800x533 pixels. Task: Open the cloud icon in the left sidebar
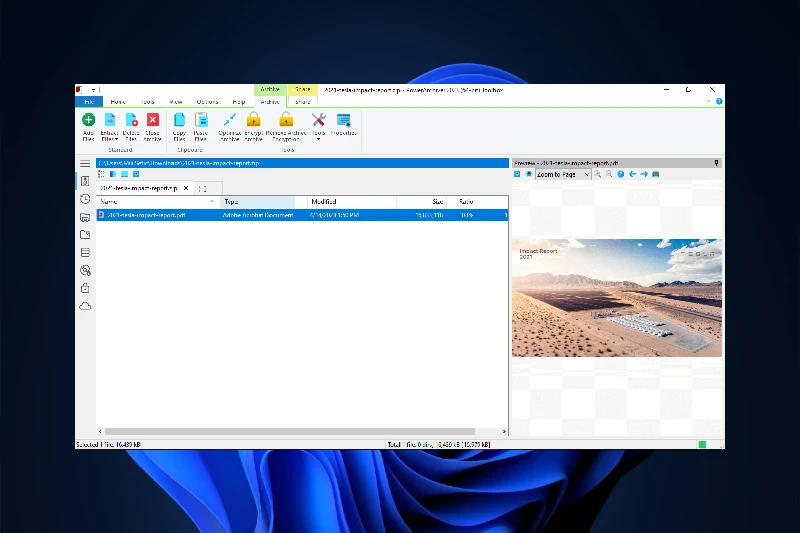coord(85,306)
